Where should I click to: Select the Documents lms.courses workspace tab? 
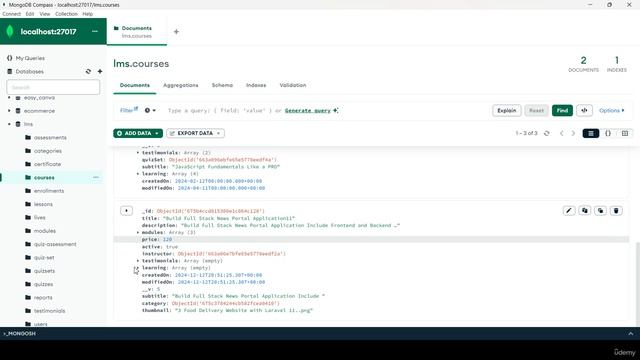[137, 32]
